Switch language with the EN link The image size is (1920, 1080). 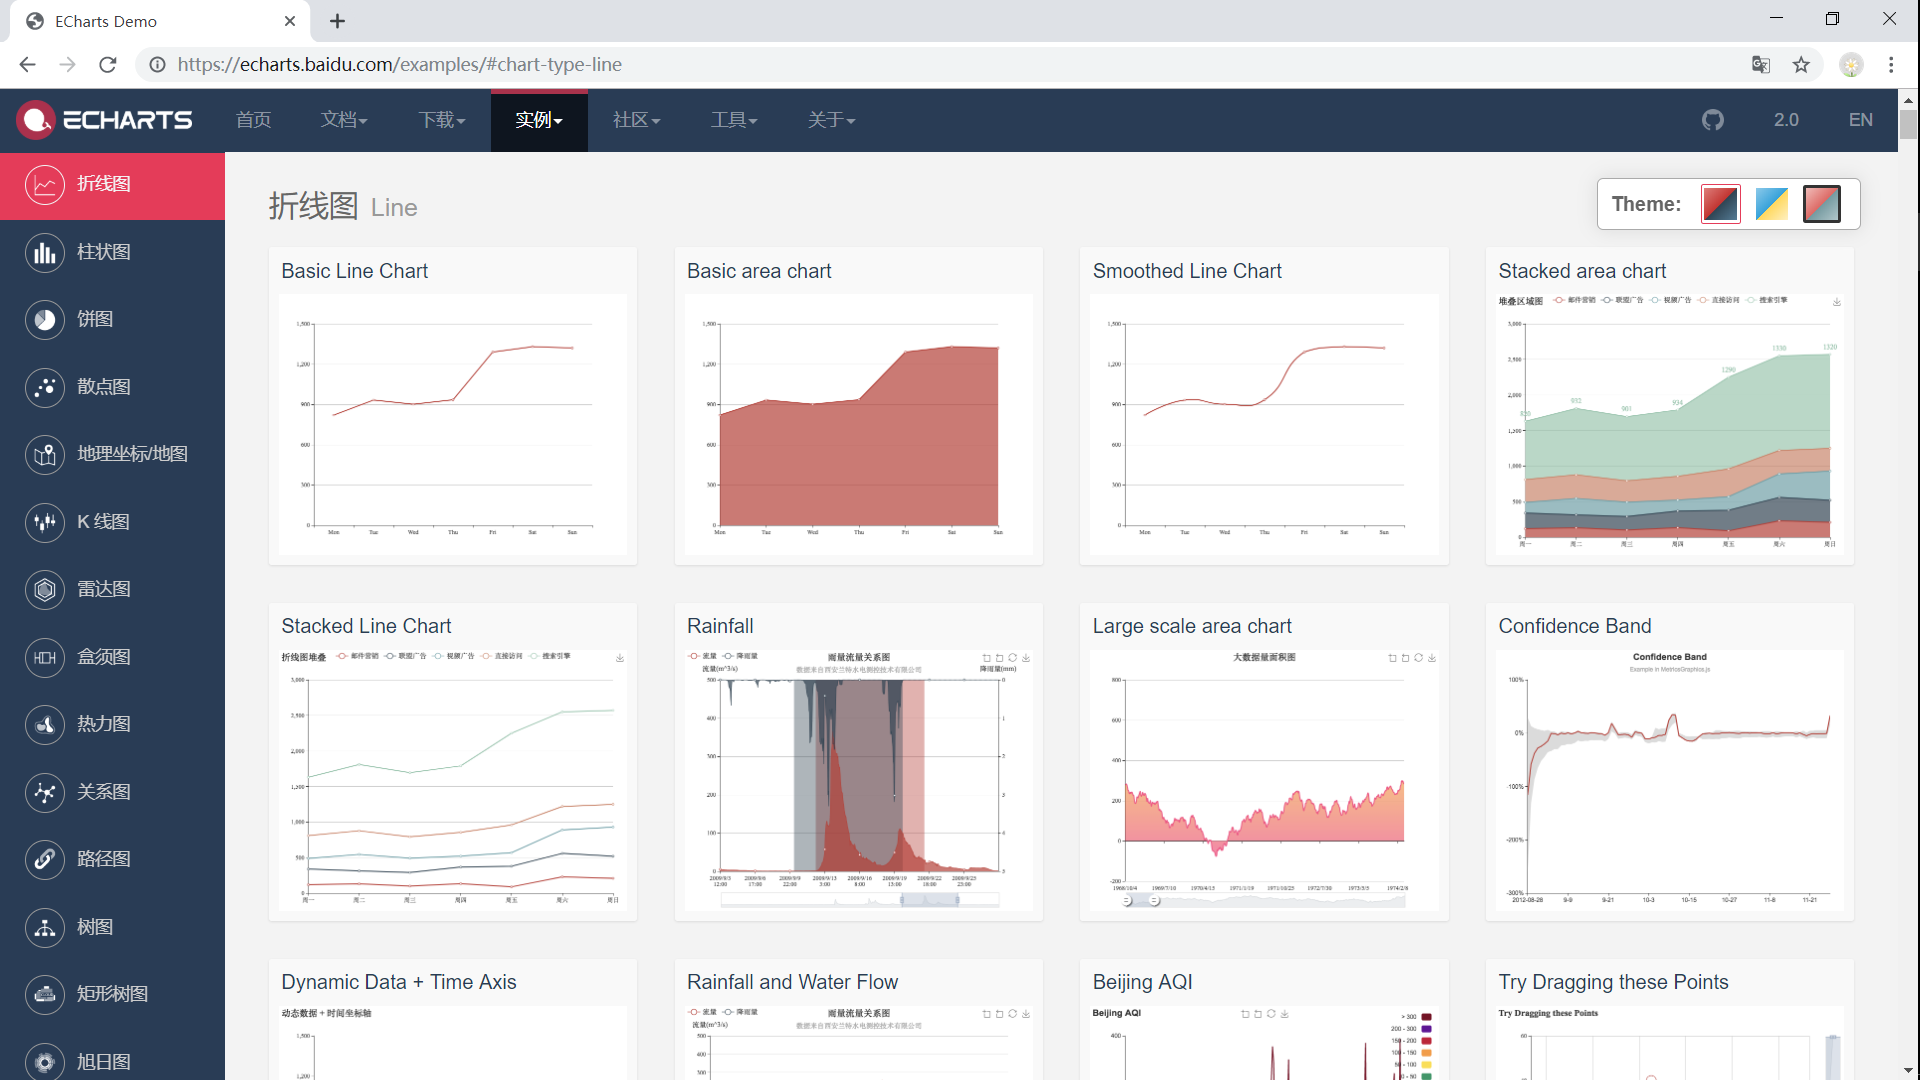coord(1860,120)
